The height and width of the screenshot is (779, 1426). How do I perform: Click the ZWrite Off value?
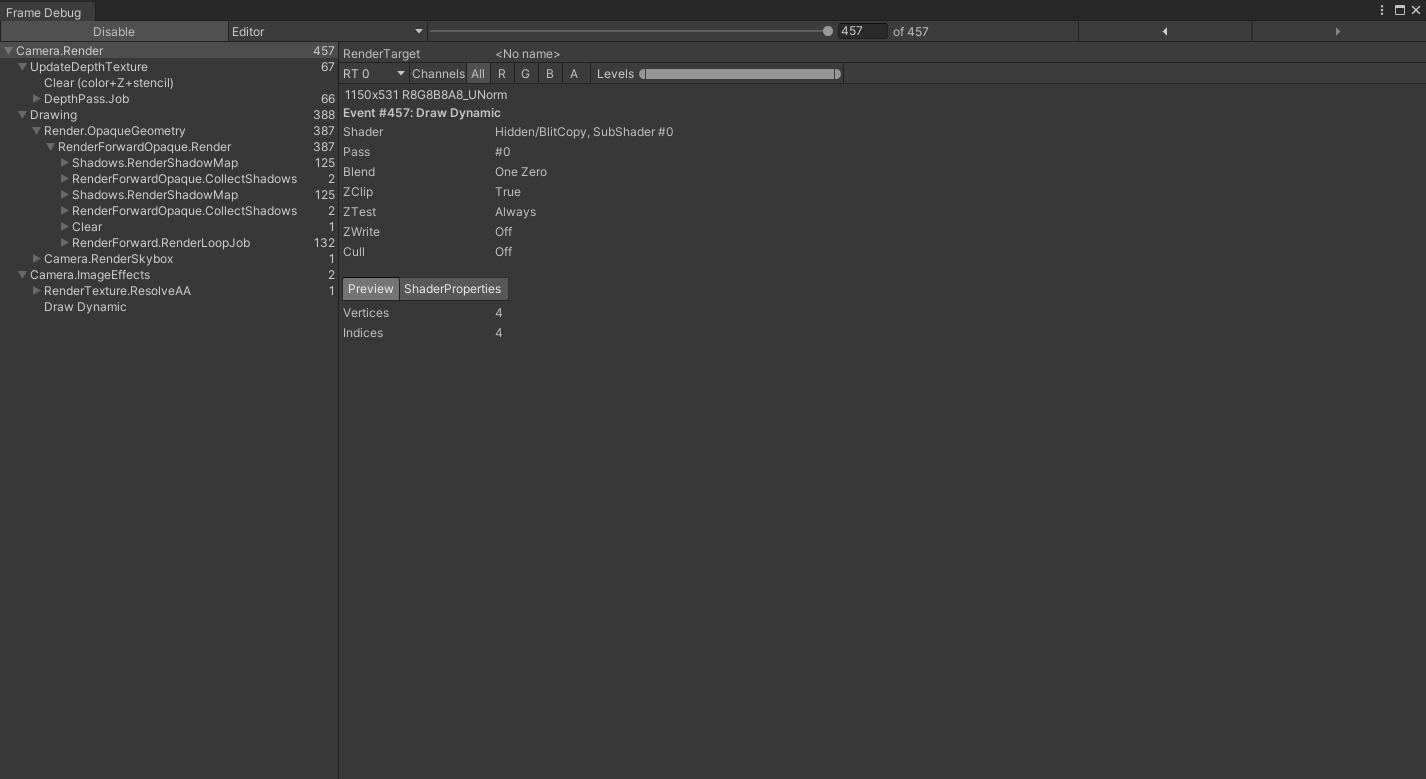tap(504, 232)
